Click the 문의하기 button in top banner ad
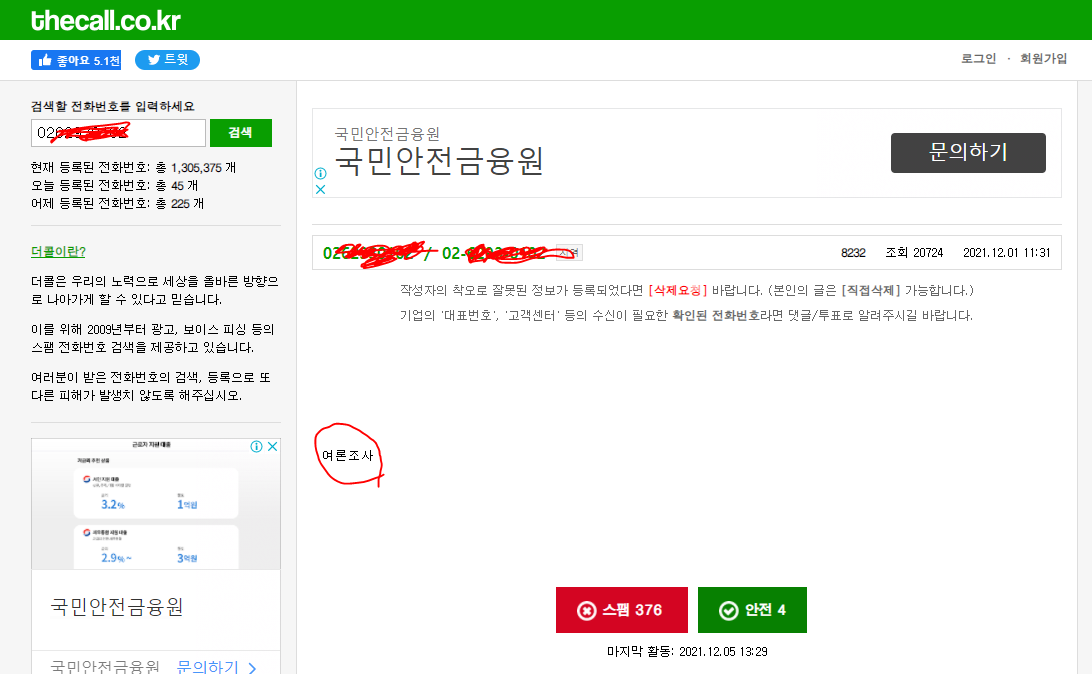Image resolution: width=1092 pixels, height=674 pixels. 968,152
